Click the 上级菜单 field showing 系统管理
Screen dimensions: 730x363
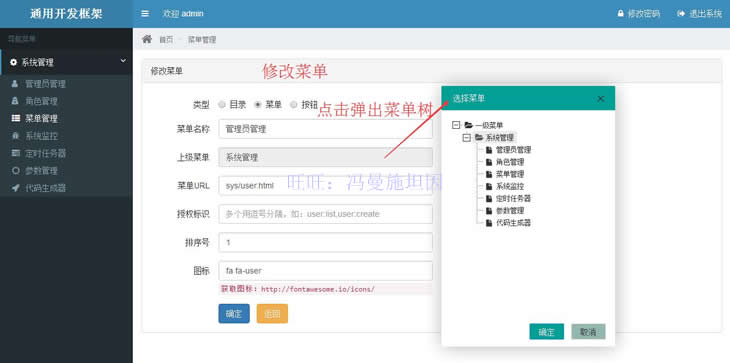click(x=325, y=157)
